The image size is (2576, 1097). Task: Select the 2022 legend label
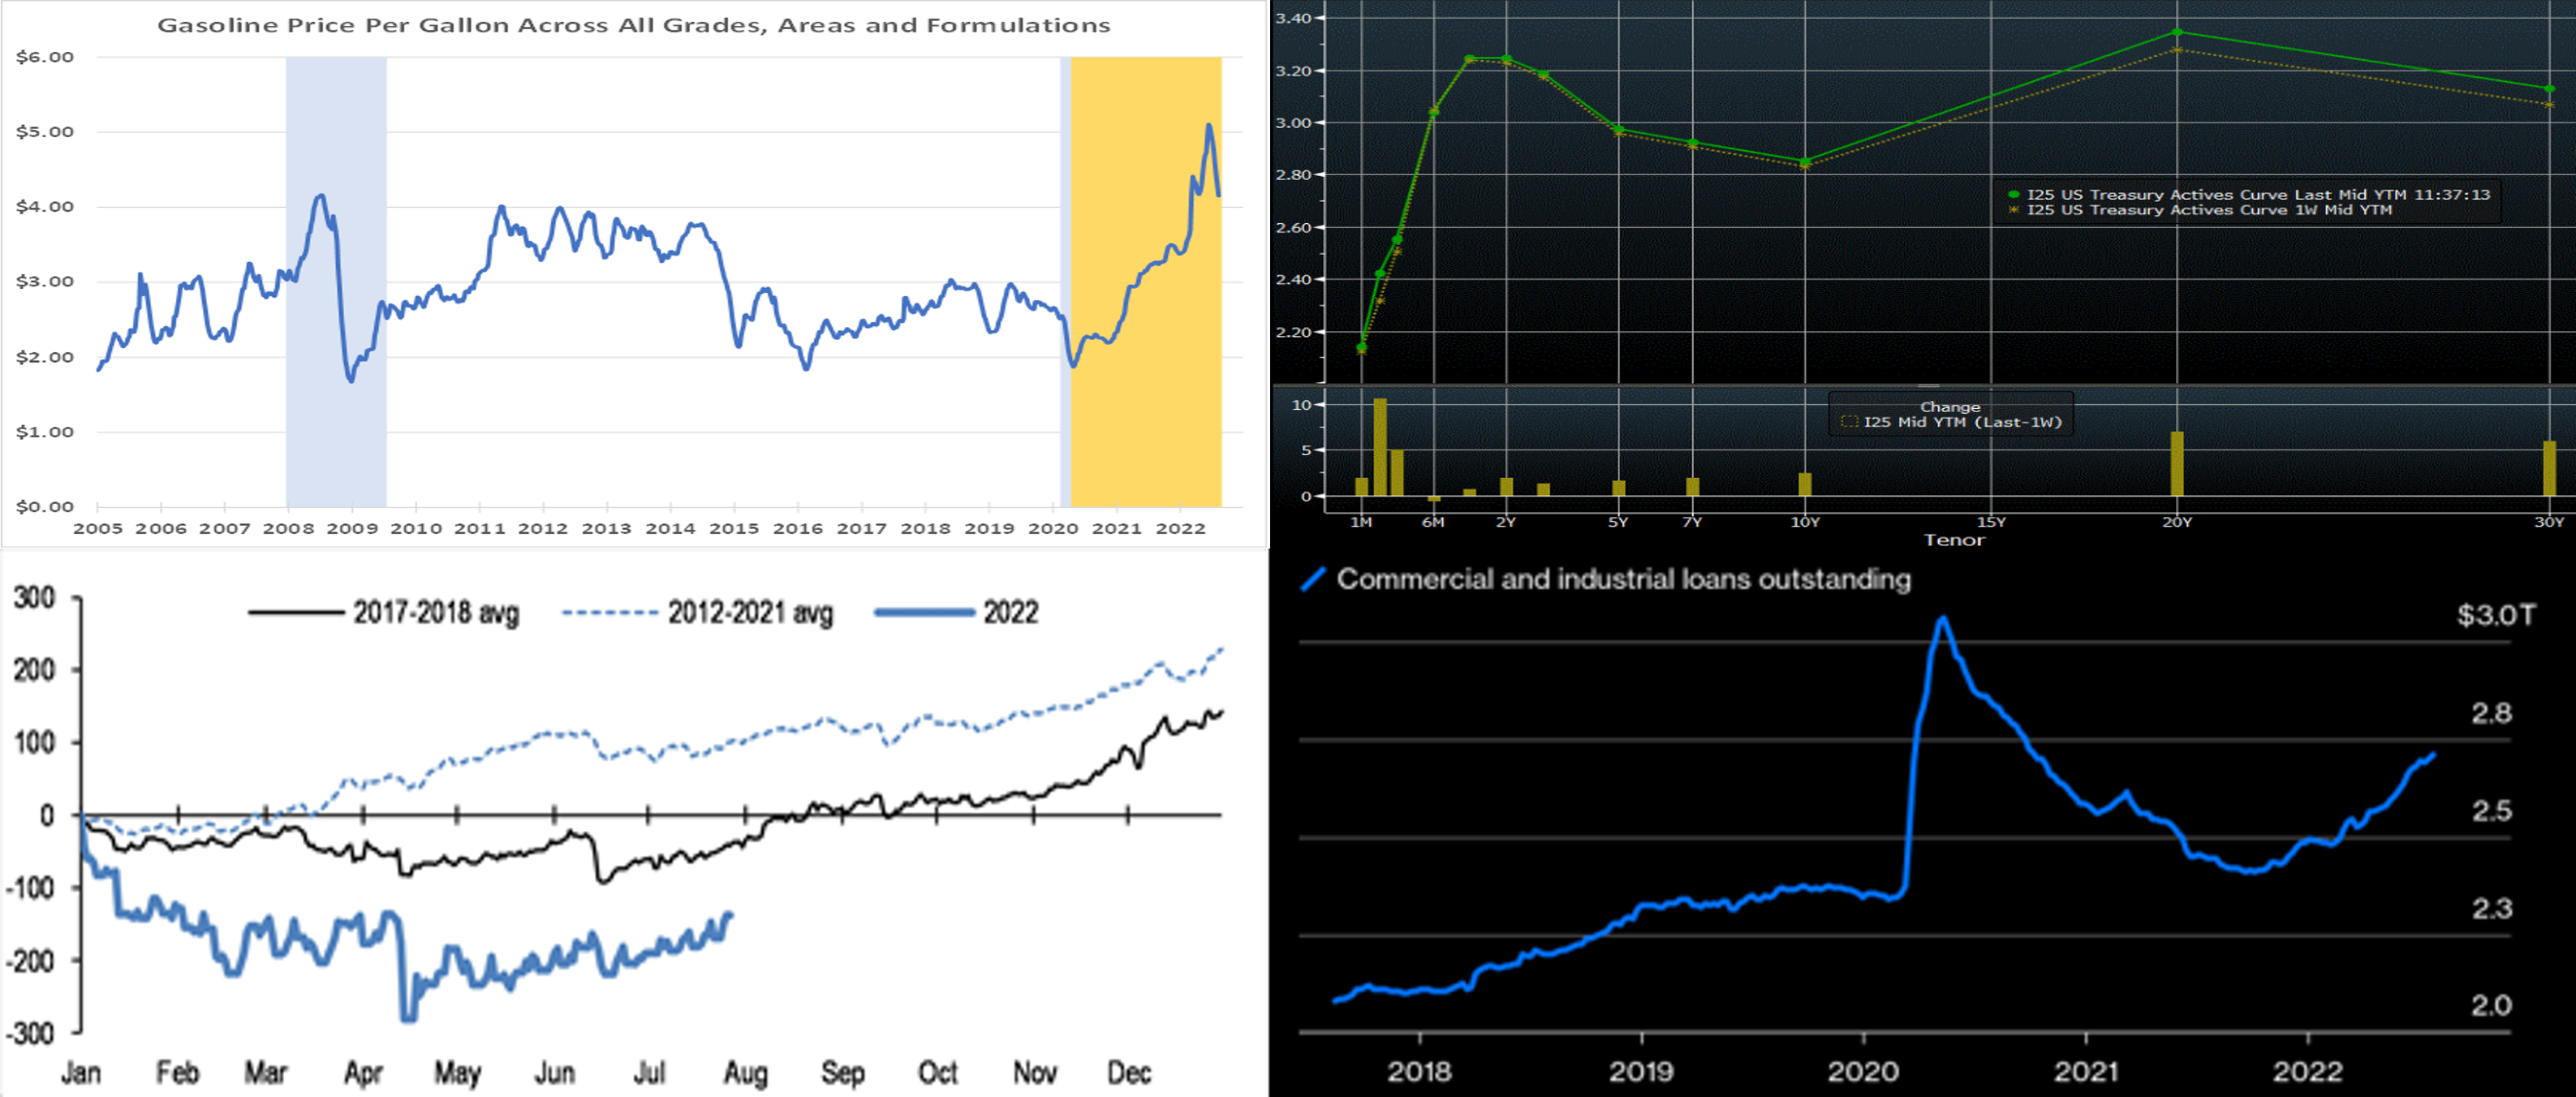(x=1010, y=612)
